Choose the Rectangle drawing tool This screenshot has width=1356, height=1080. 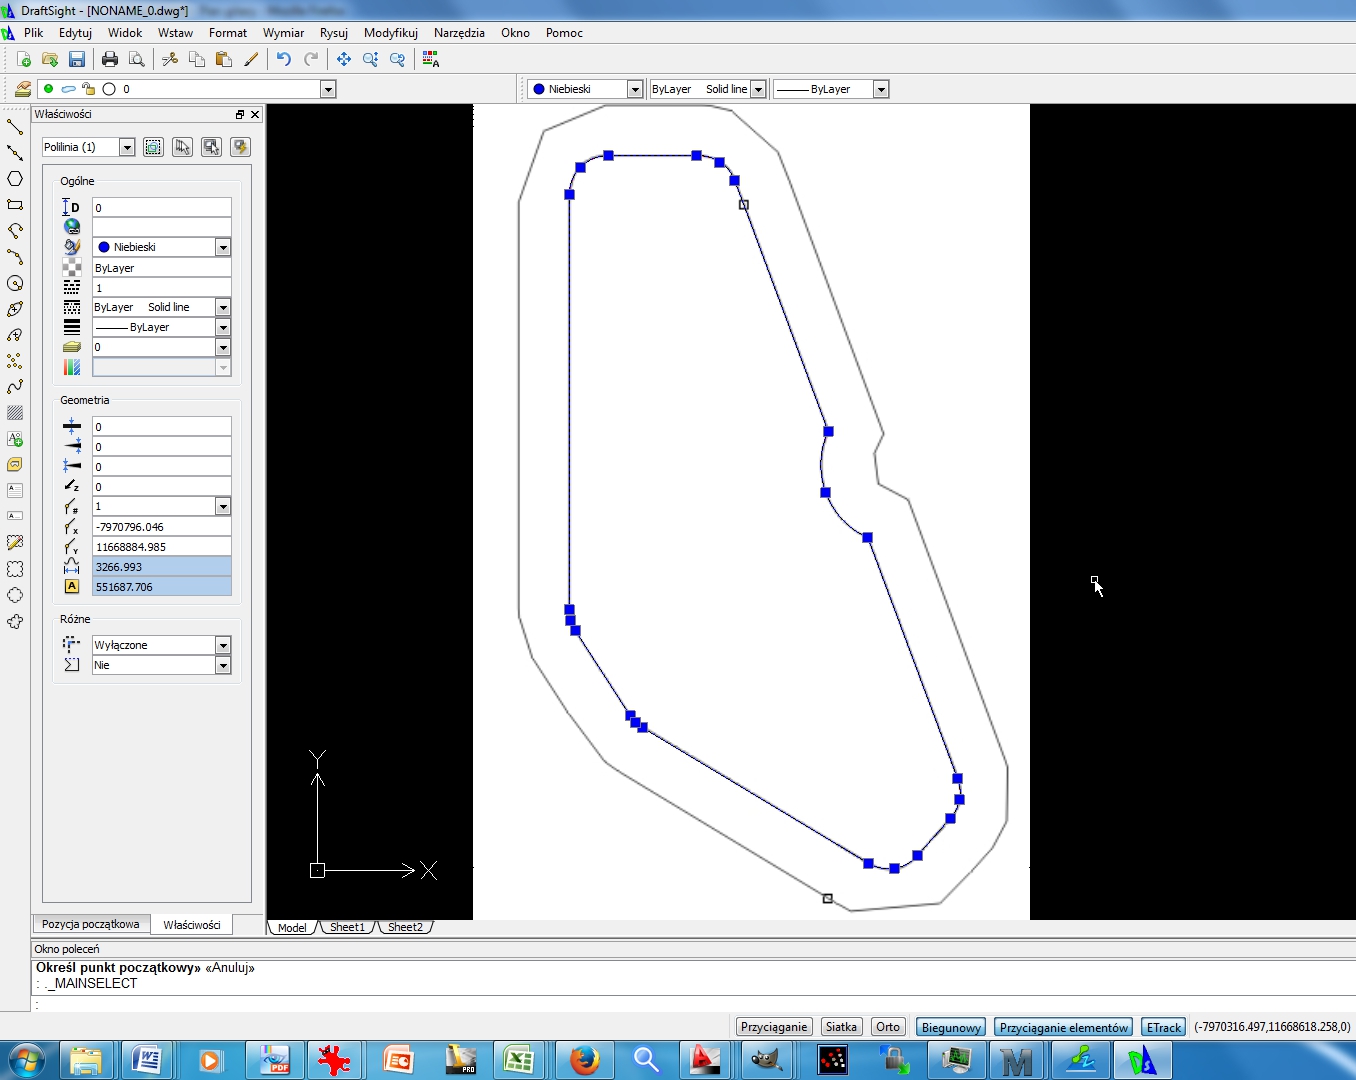(15, 205)
